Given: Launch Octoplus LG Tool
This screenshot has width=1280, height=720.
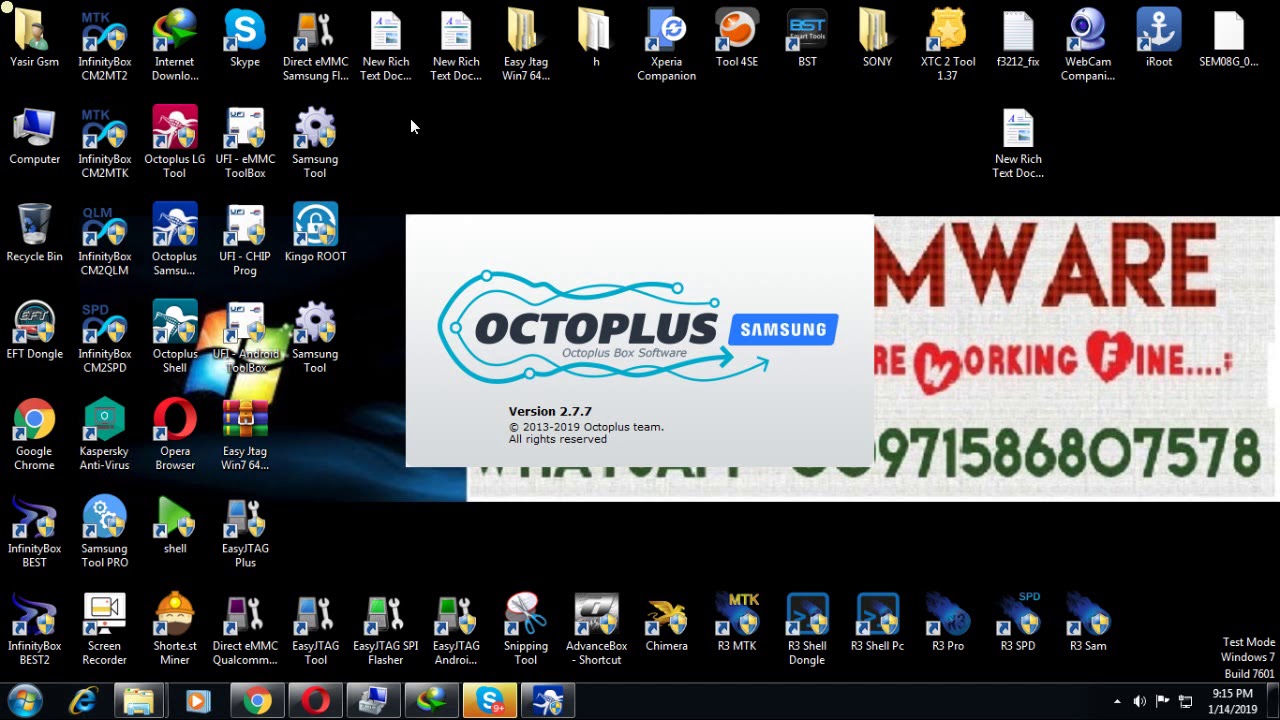Looking at the screenshot, I should (x=175, y=144).
